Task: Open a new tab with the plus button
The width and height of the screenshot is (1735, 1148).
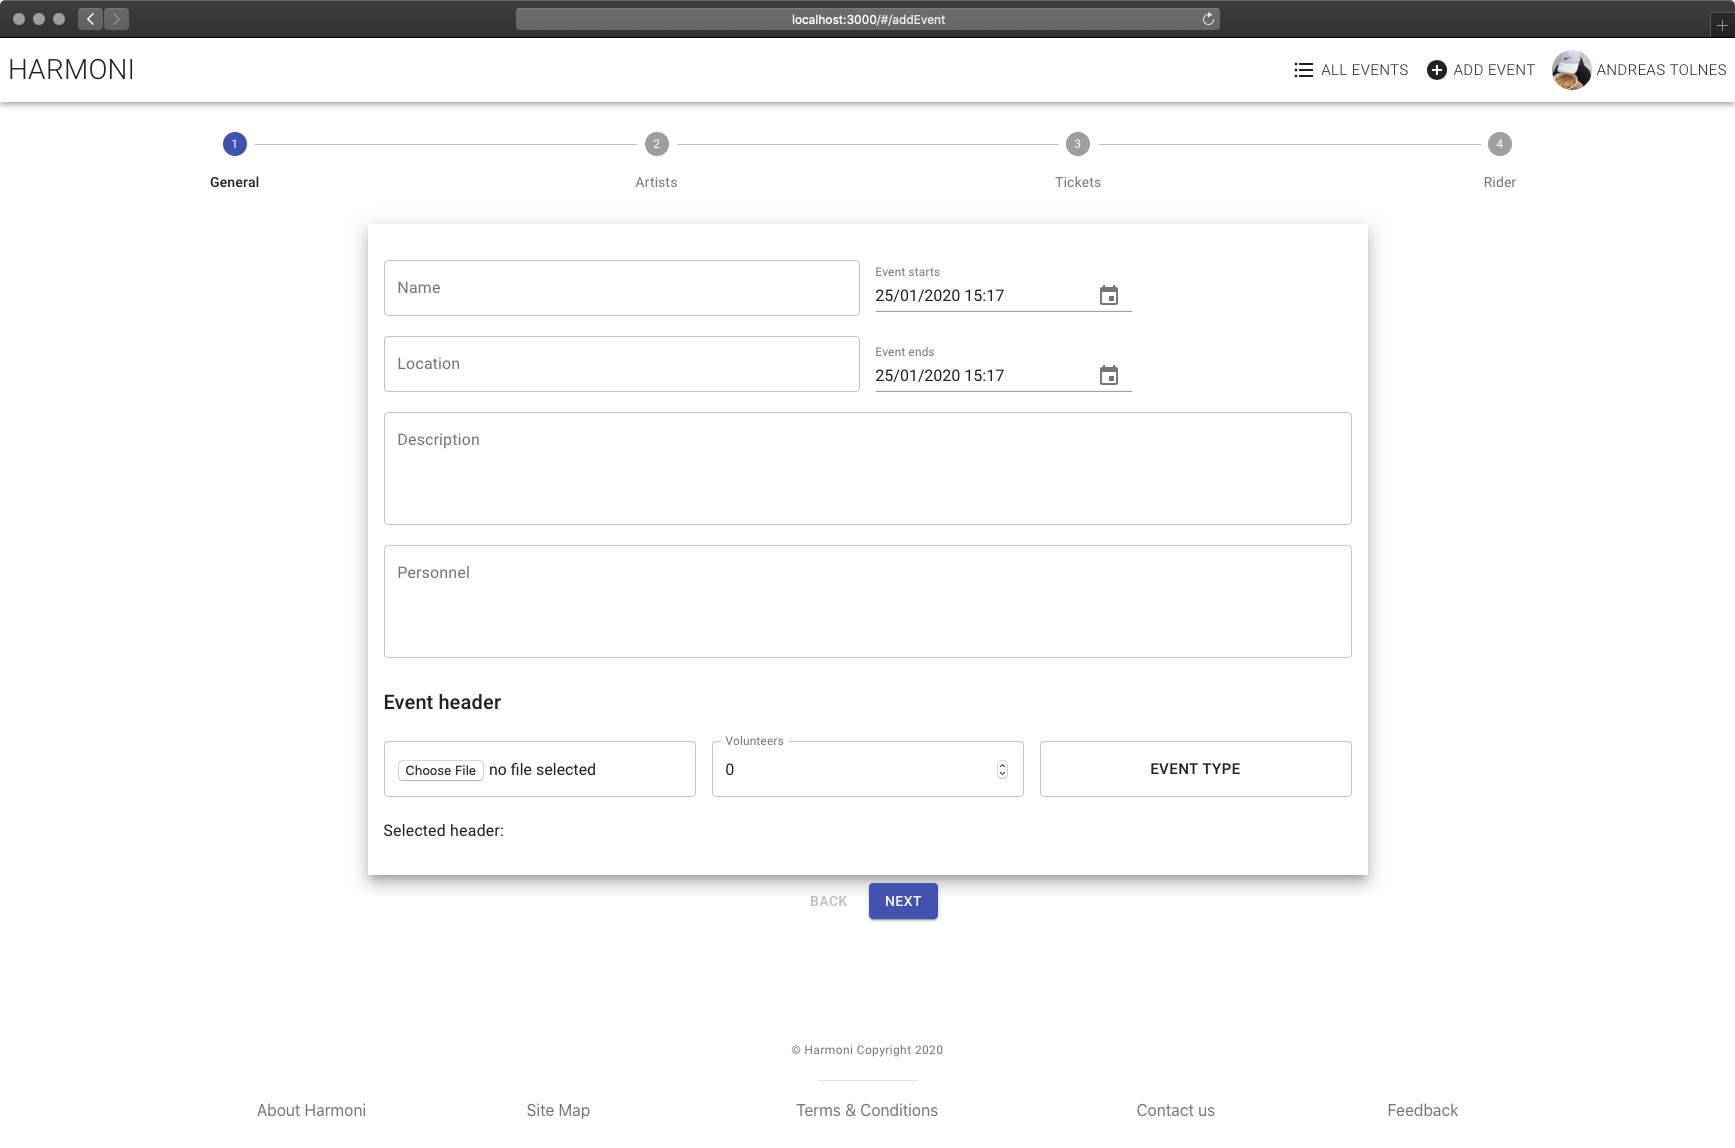Action: click(1722, 25)
